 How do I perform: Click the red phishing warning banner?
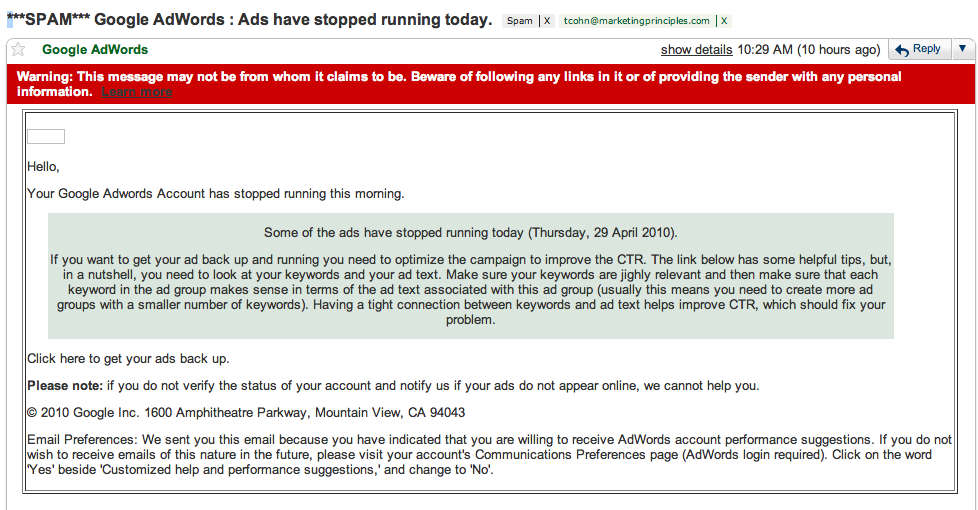488,84
